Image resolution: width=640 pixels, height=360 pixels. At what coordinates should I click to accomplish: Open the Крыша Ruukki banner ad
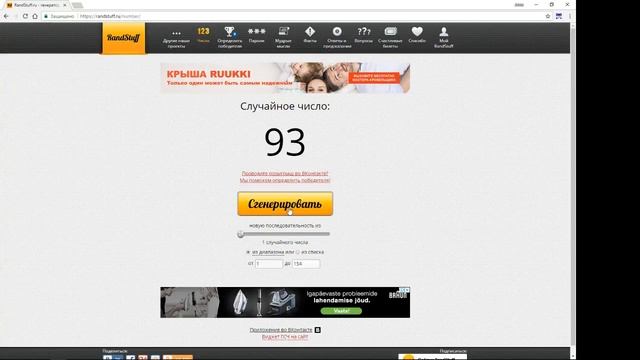point(285,78)
